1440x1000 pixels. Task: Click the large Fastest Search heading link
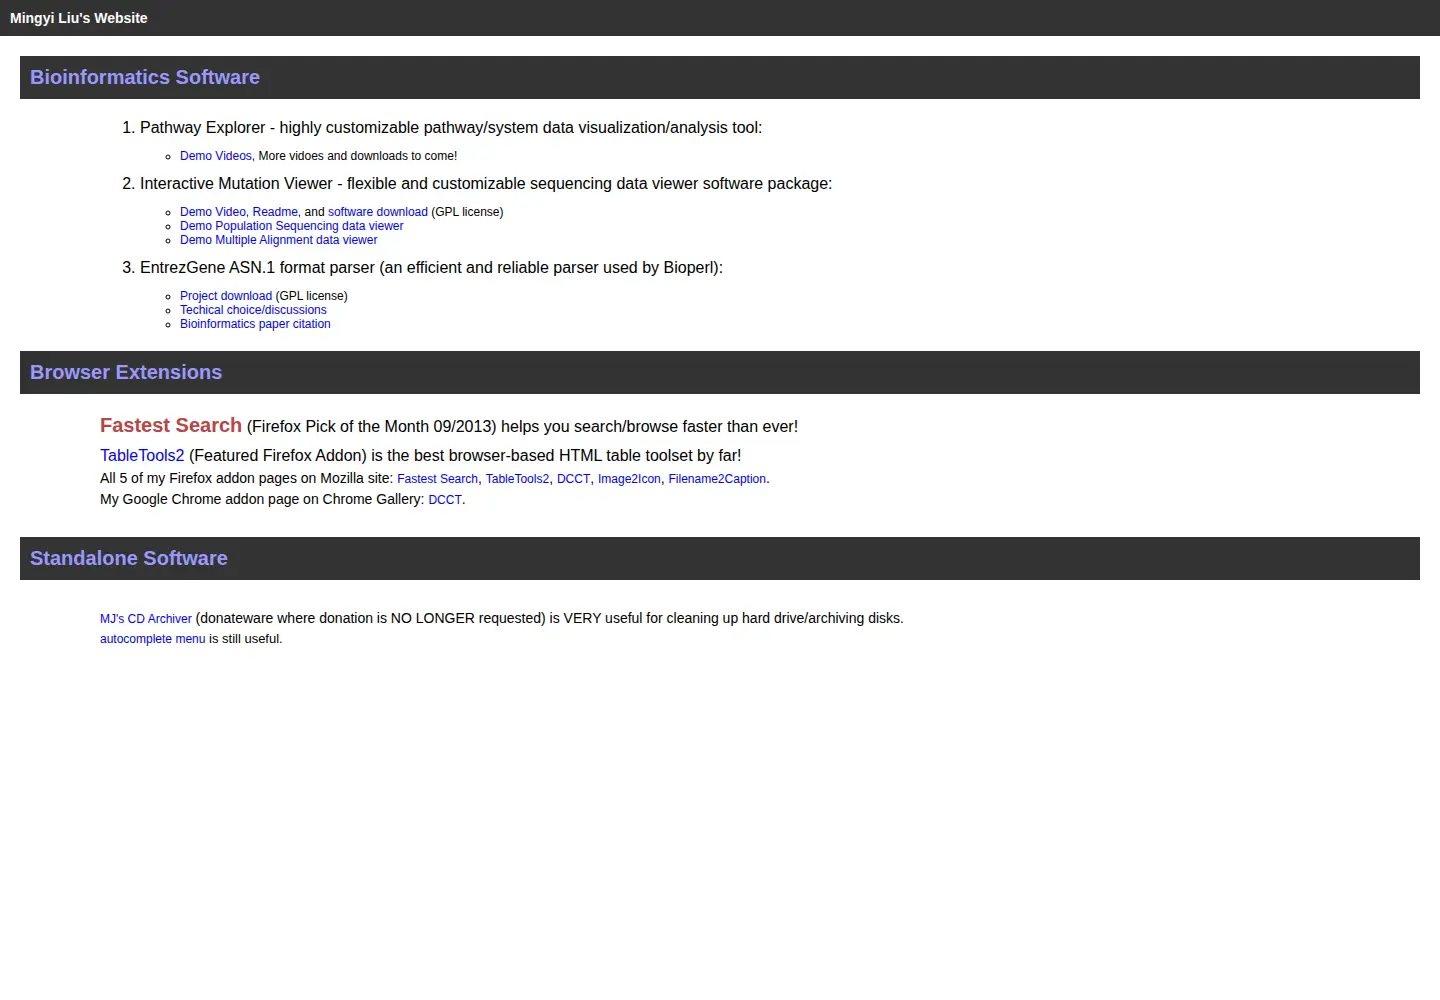171,425
